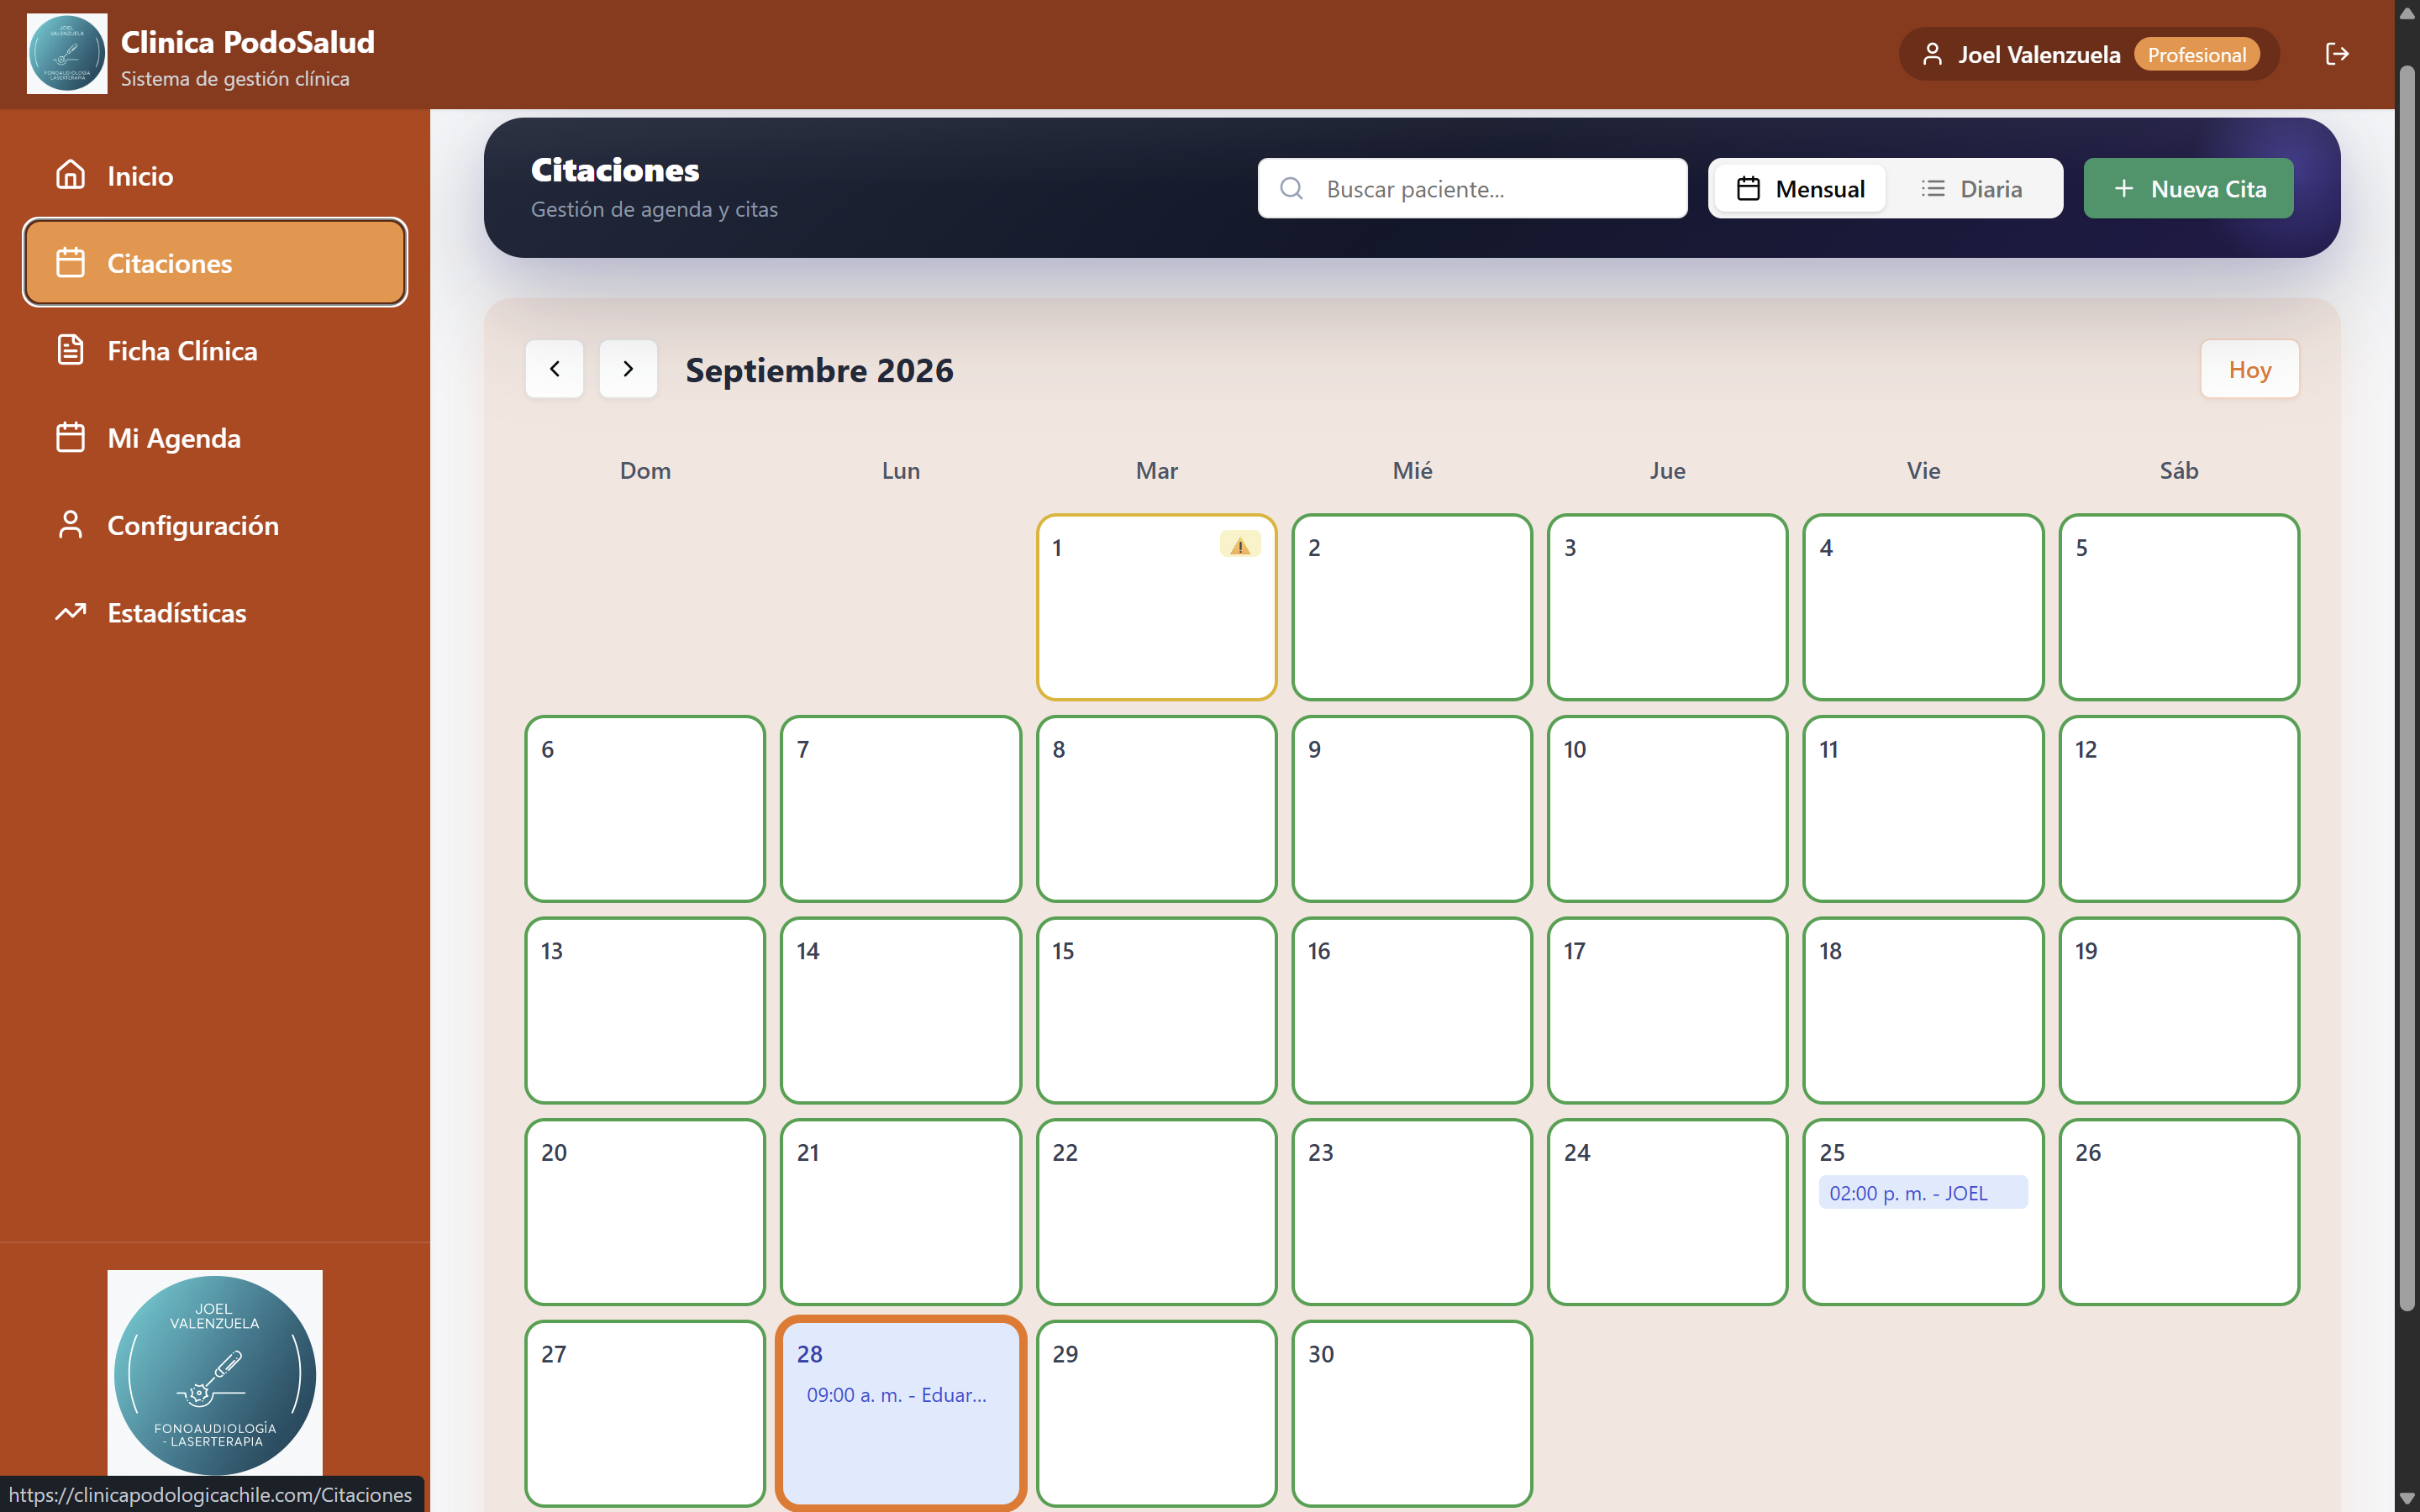Click the warning icon on day 1
This screenshot has height=1512, width=2420.
click(x=1240, y=546)
